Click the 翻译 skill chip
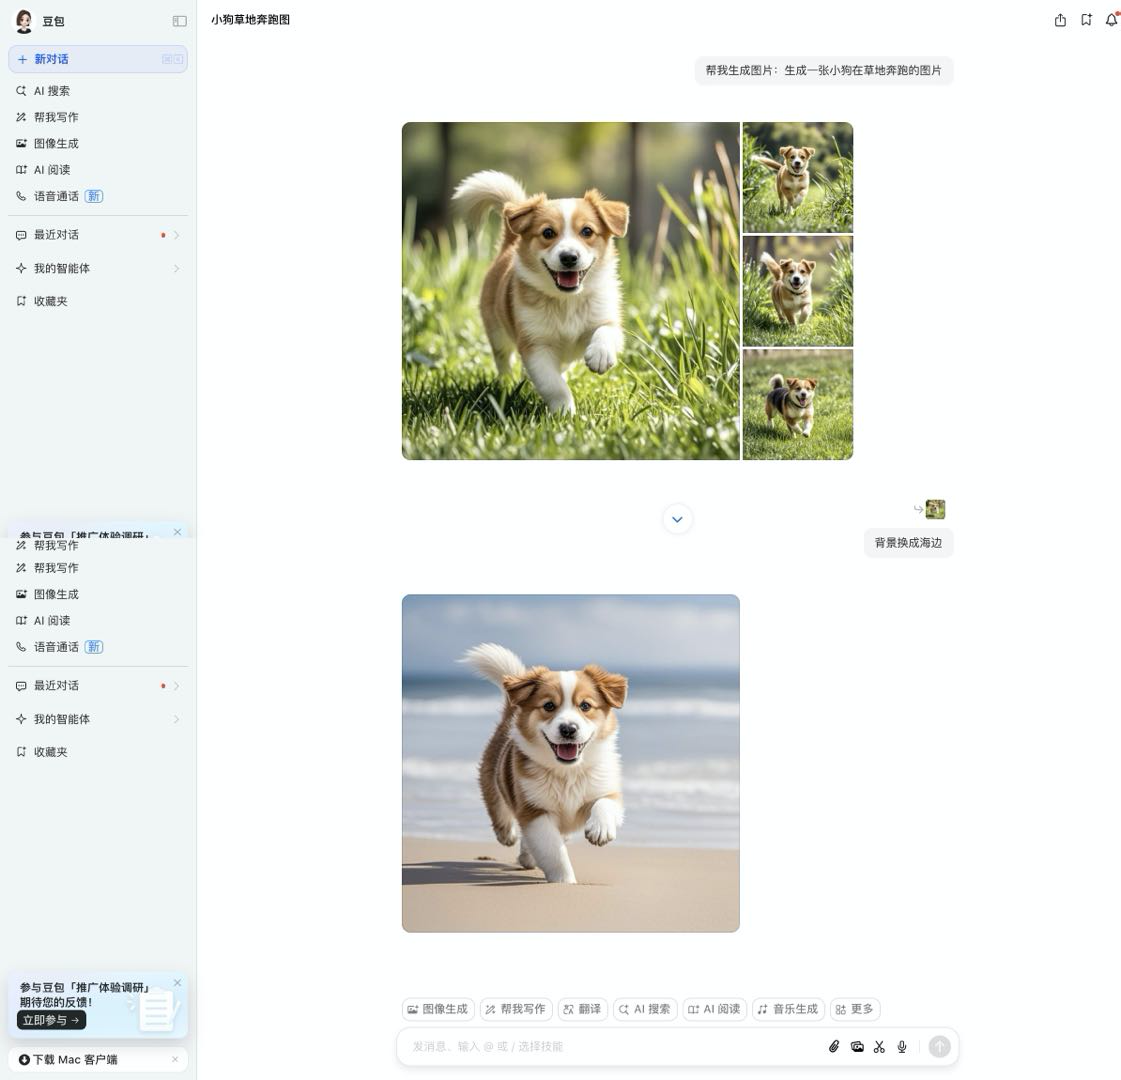This screenshot has height=1080, width=1121. (582, 1009)
